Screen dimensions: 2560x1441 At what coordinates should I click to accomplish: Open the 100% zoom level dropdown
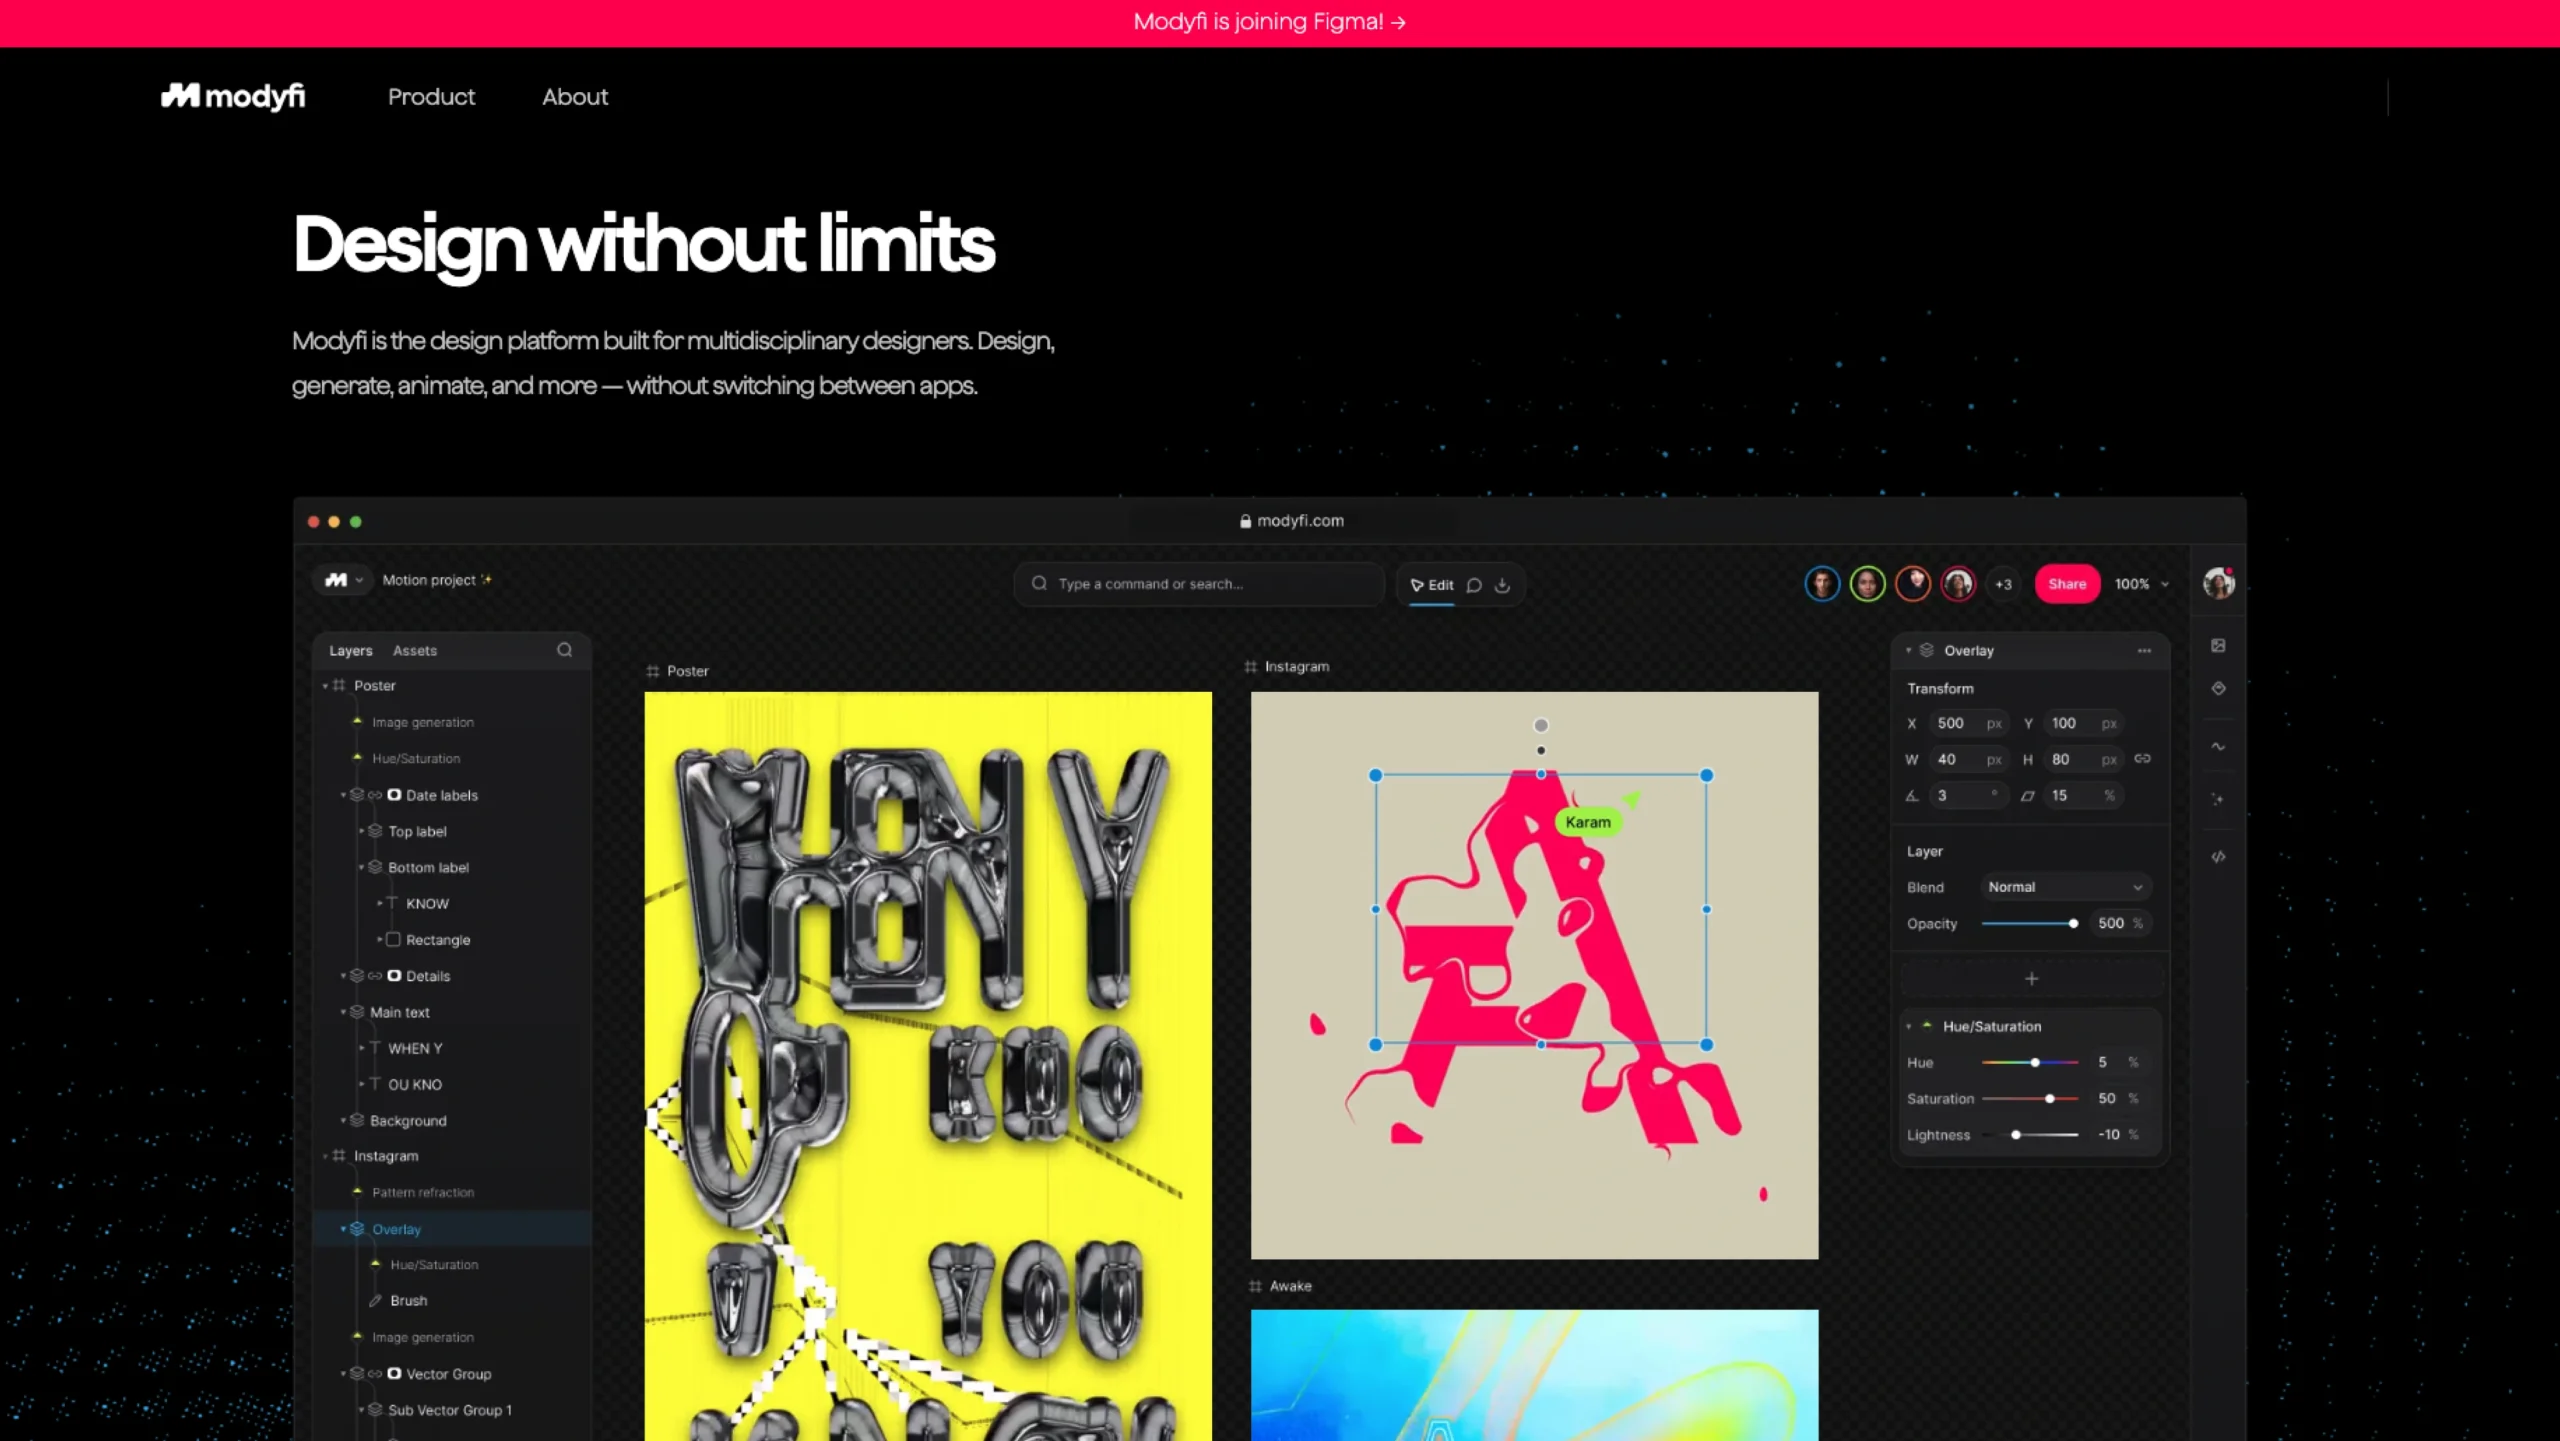[2142, 584]
